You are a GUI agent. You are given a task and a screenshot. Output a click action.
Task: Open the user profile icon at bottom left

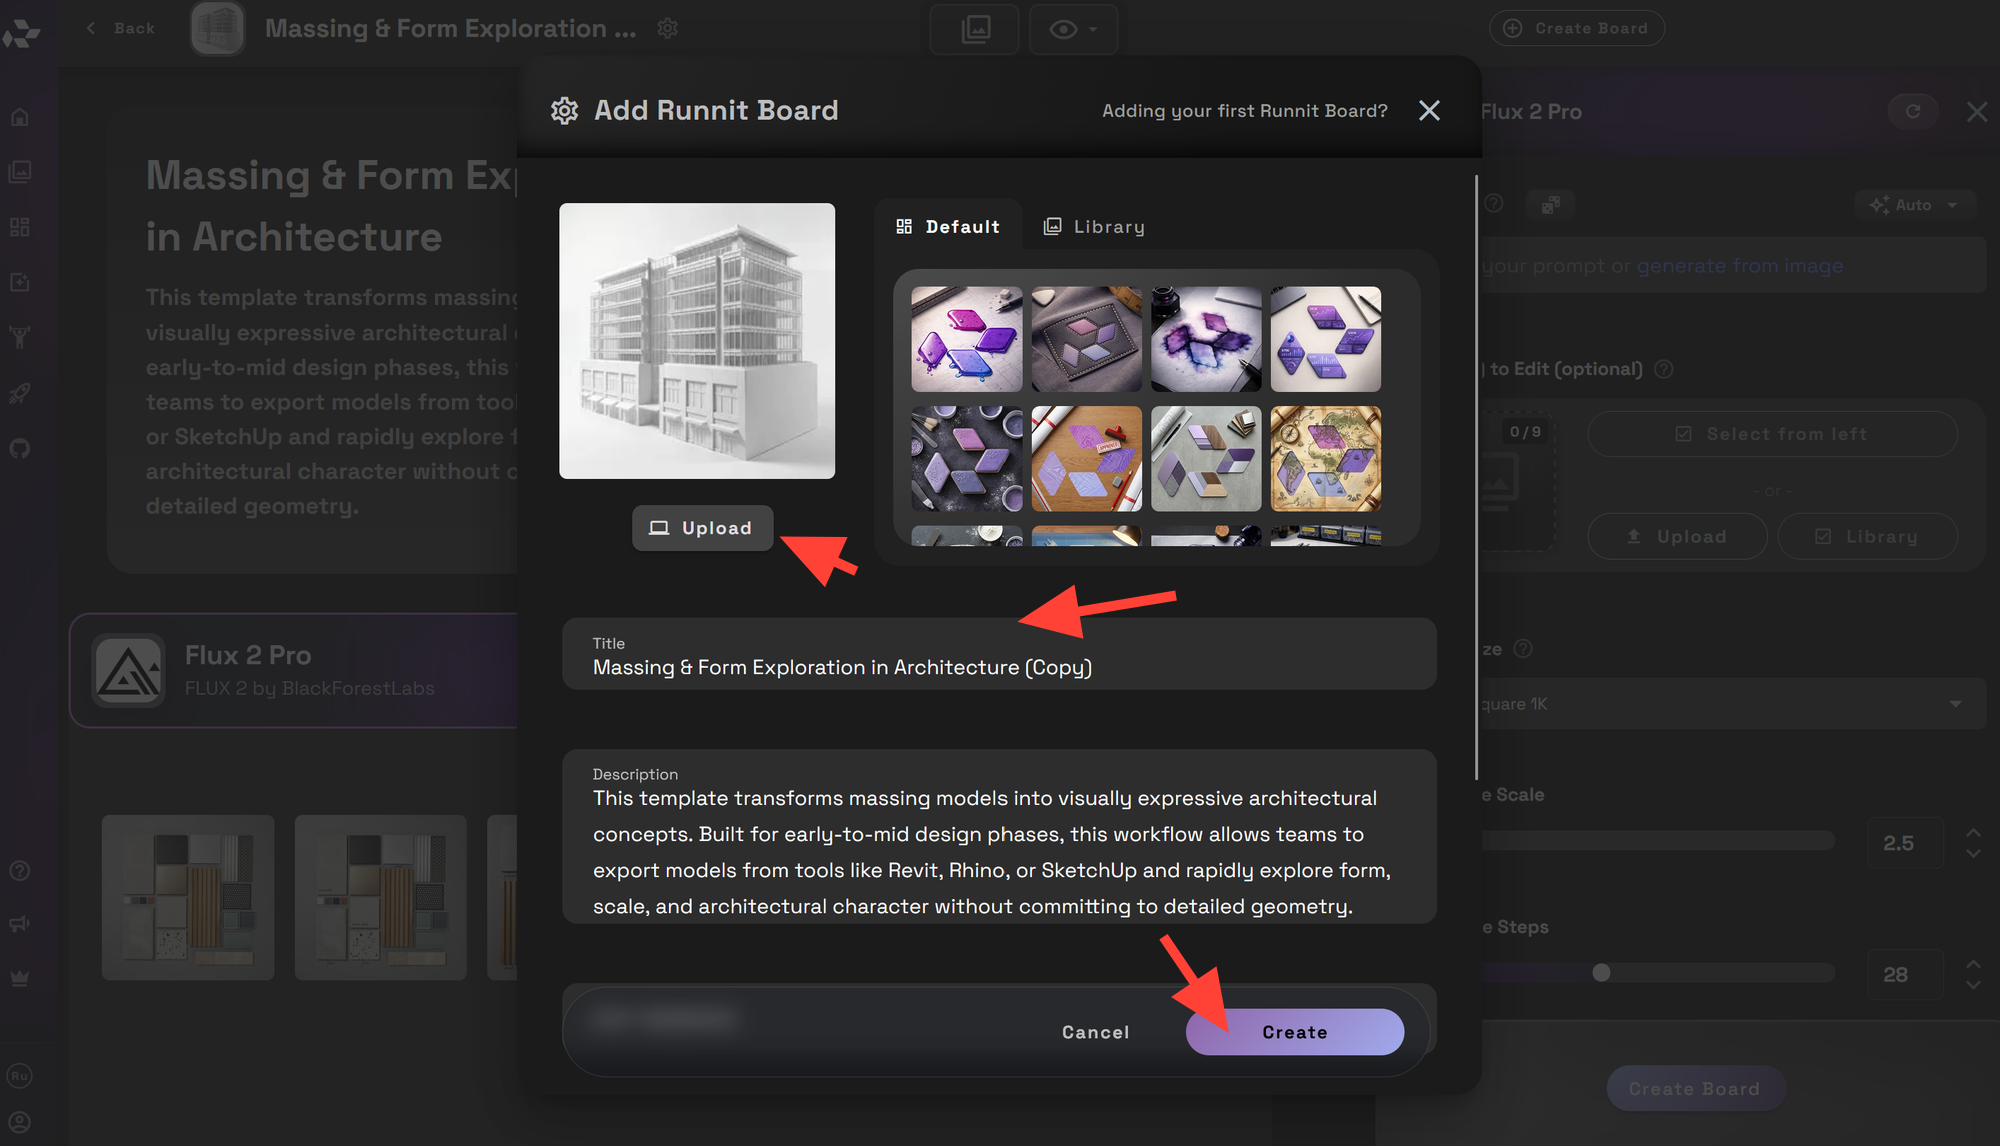click(x=20, y=1122)
